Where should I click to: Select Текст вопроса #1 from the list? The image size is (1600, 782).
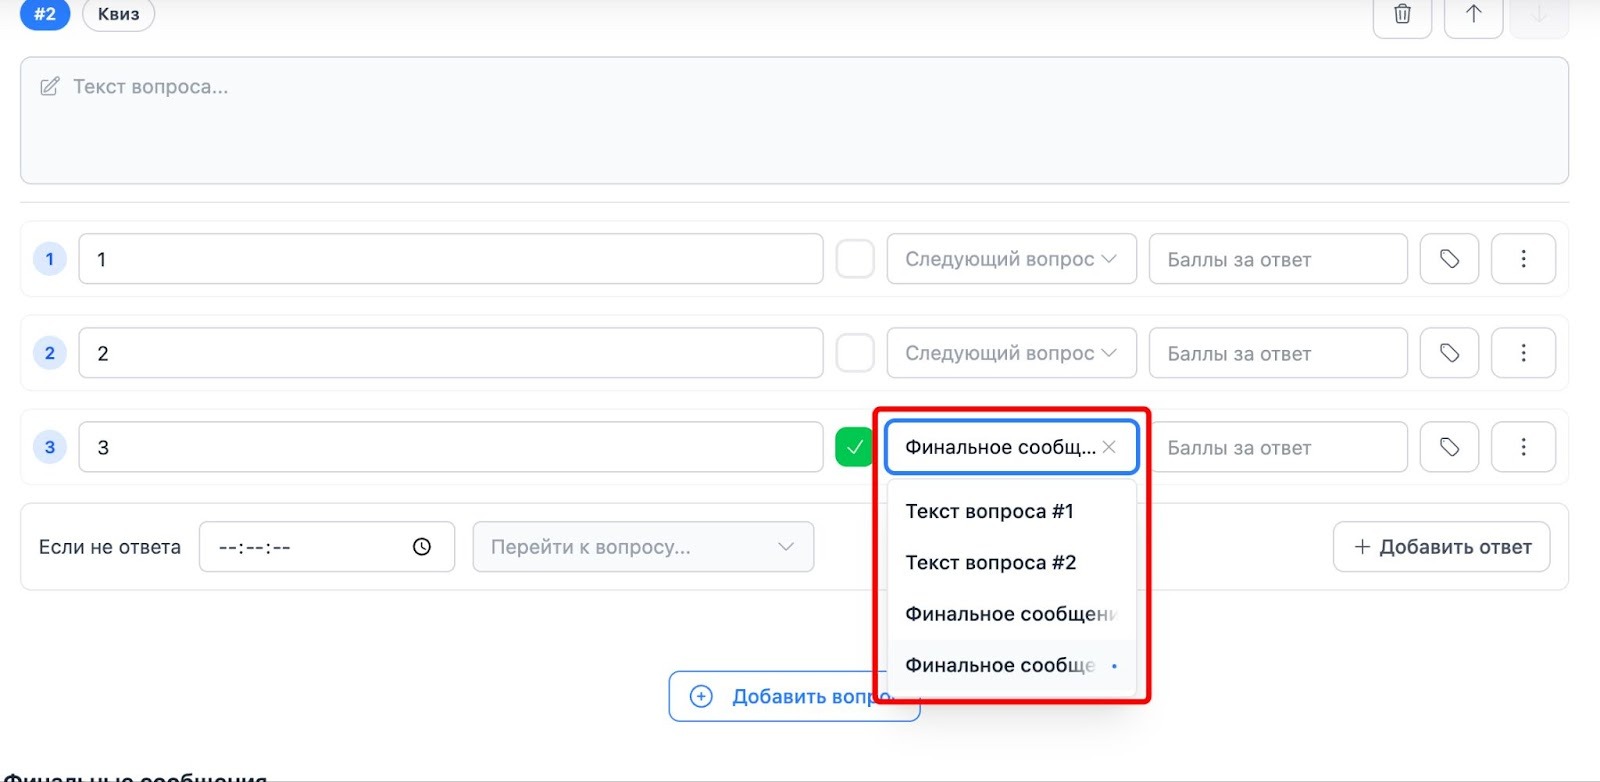click(989, 511)
